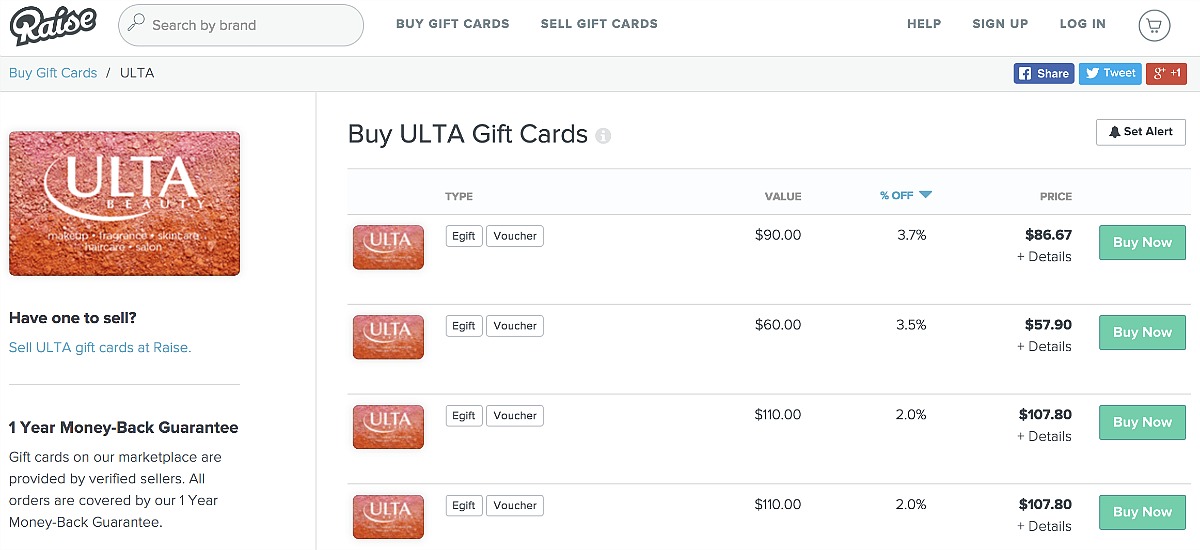Expand Details under the $86.67 price

pos(1044,257)
